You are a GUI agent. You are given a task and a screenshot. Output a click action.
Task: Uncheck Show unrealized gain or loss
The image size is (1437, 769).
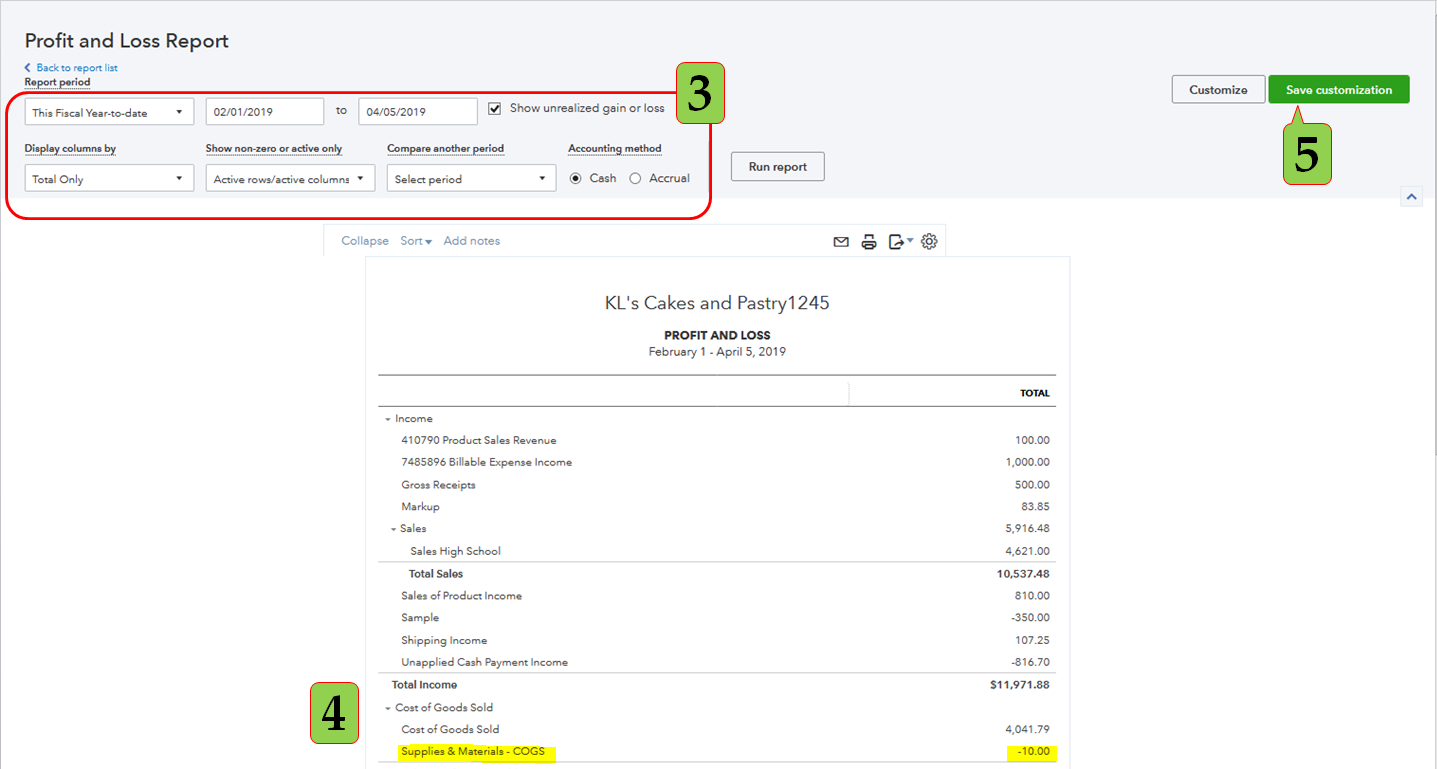point(495,109)
